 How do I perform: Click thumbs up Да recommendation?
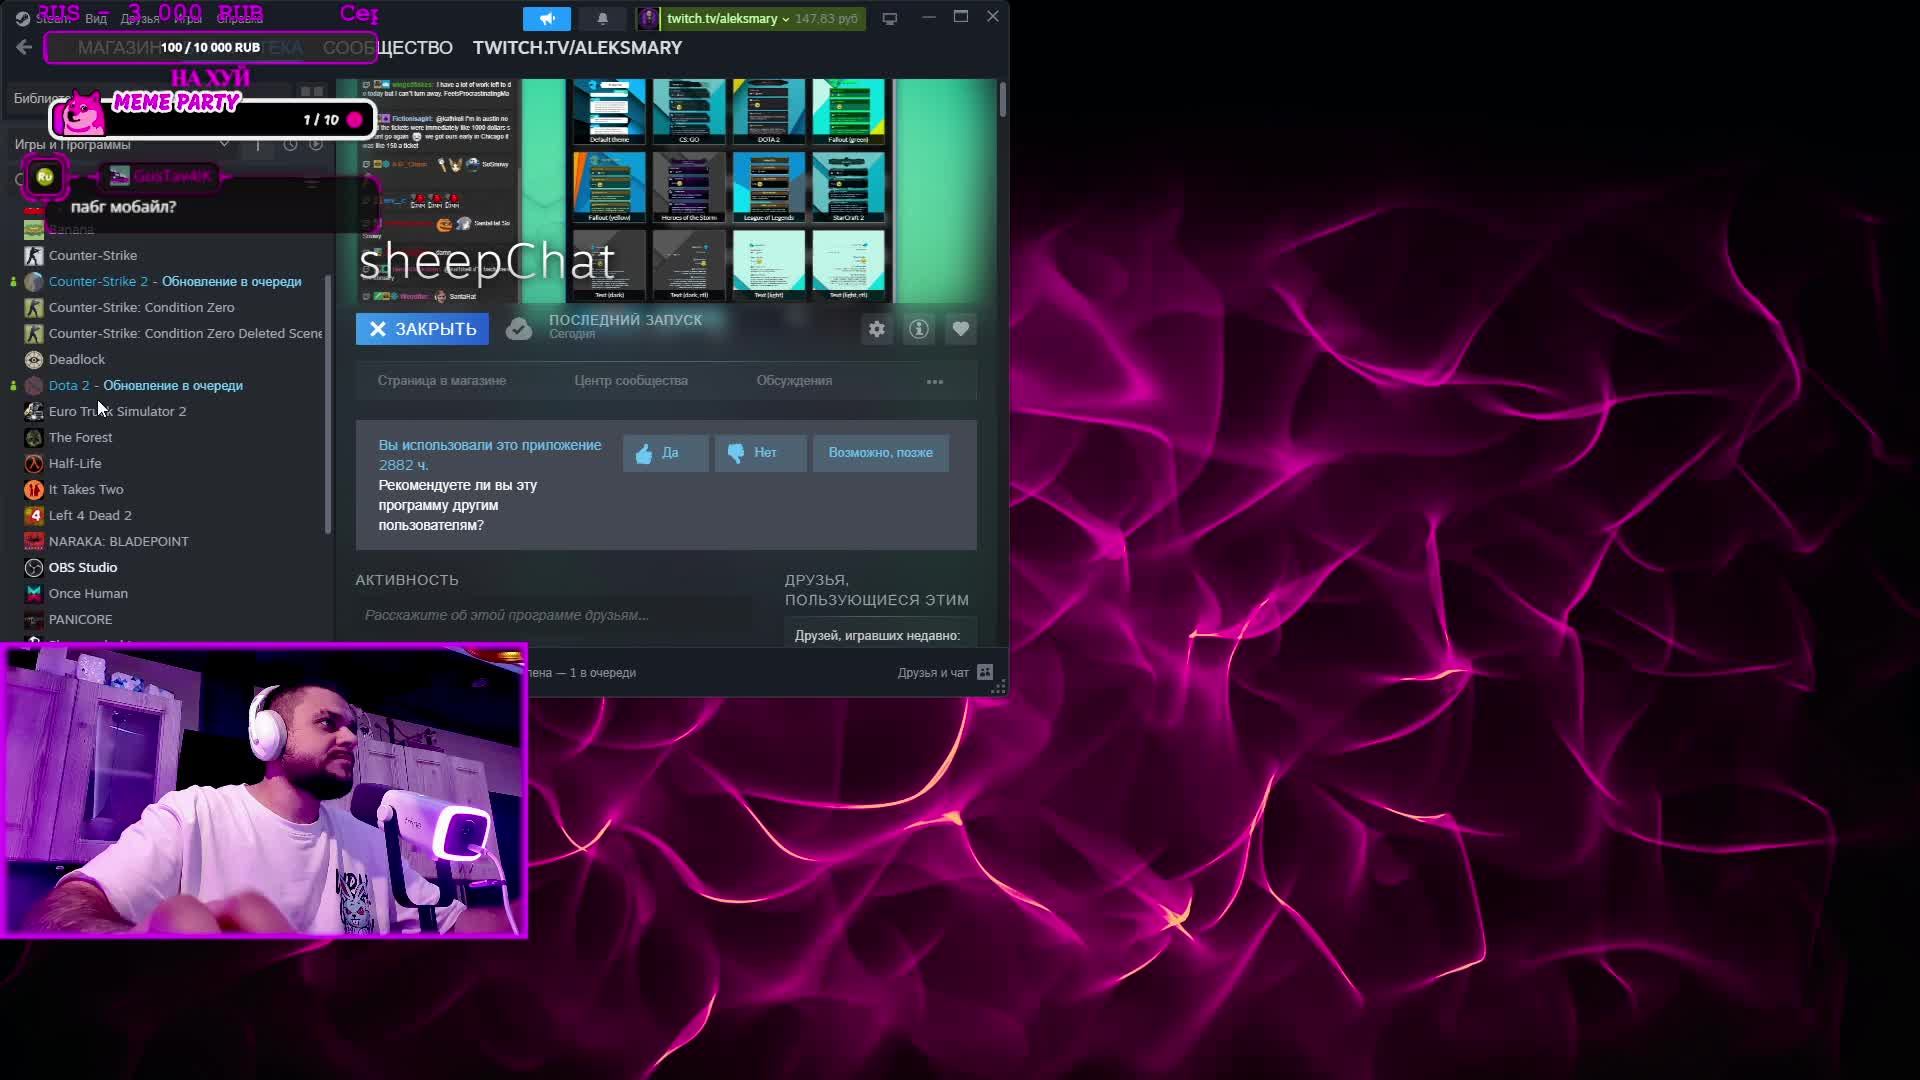coord(665,453)
